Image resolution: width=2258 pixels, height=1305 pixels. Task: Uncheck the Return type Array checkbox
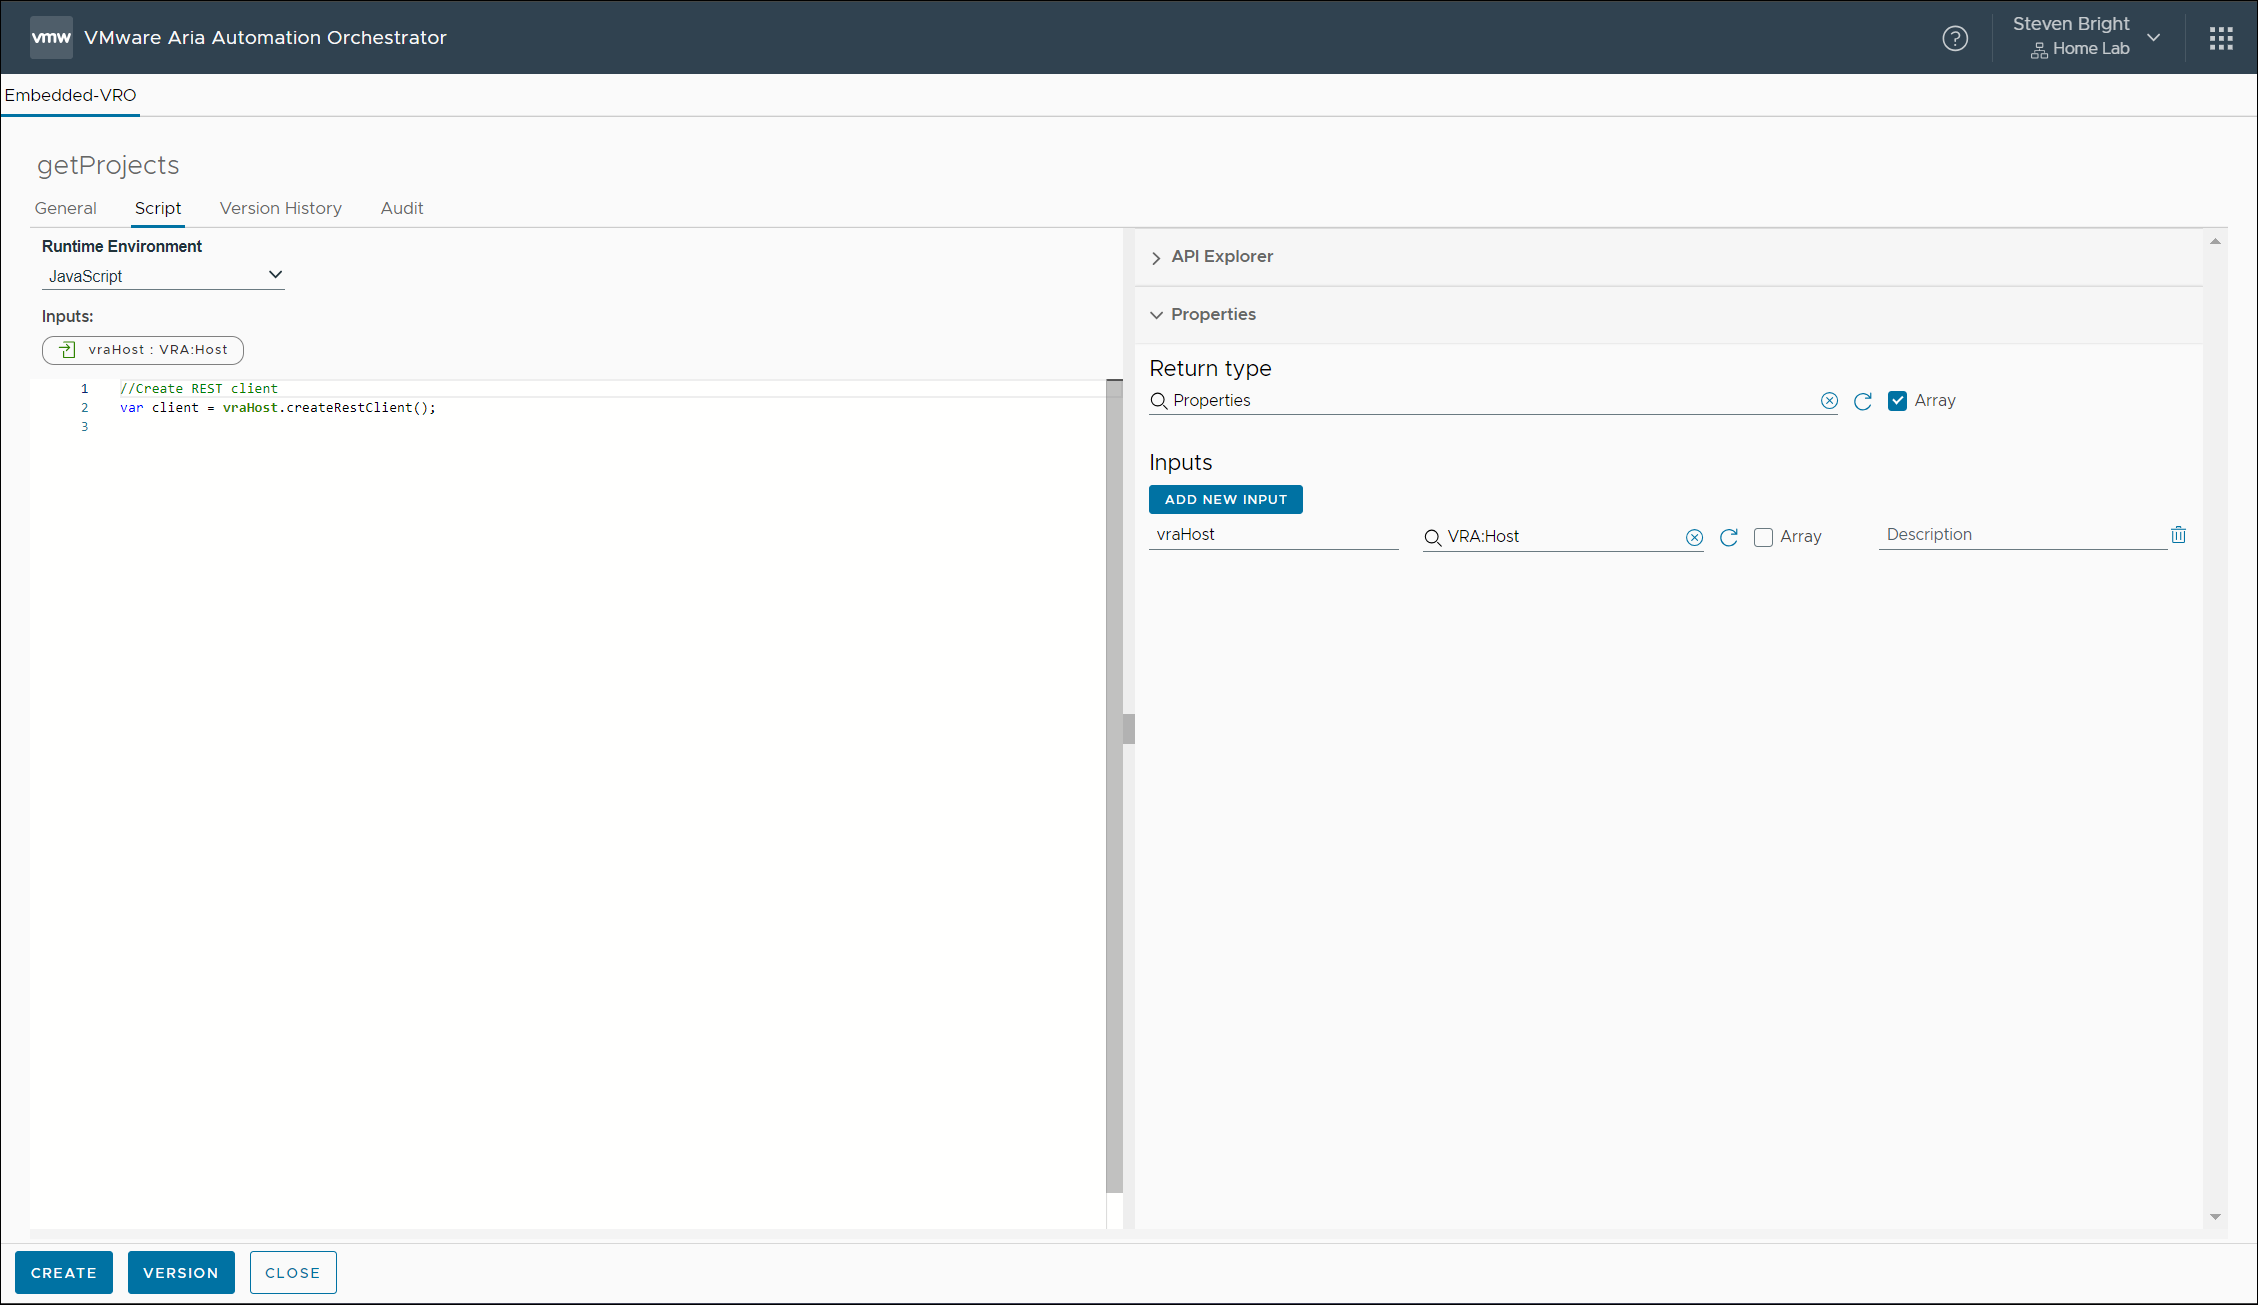point(1897,401)
